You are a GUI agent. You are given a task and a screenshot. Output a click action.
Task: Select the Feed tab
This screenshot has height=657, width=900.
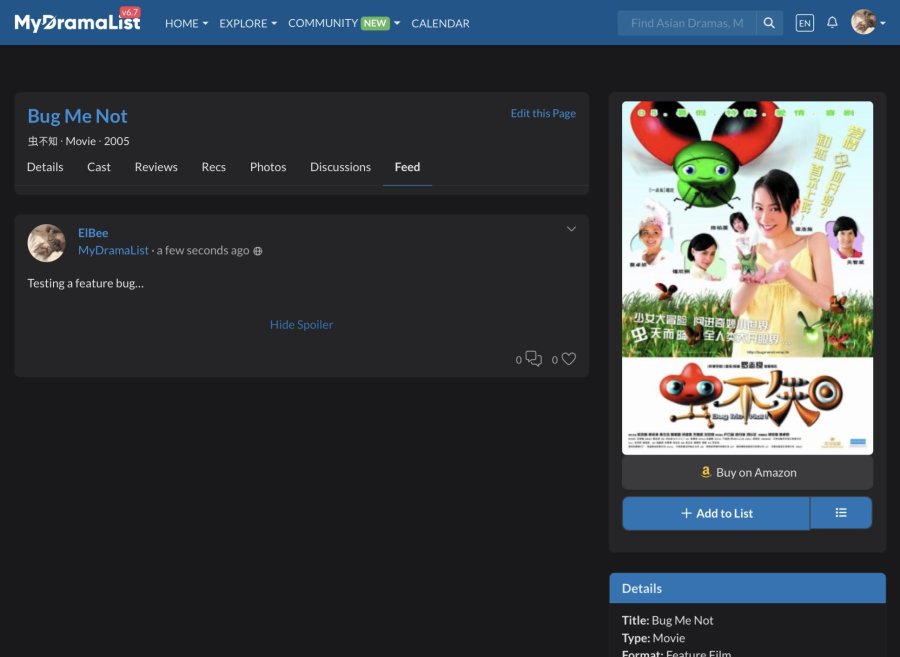[x=408, y=167]
